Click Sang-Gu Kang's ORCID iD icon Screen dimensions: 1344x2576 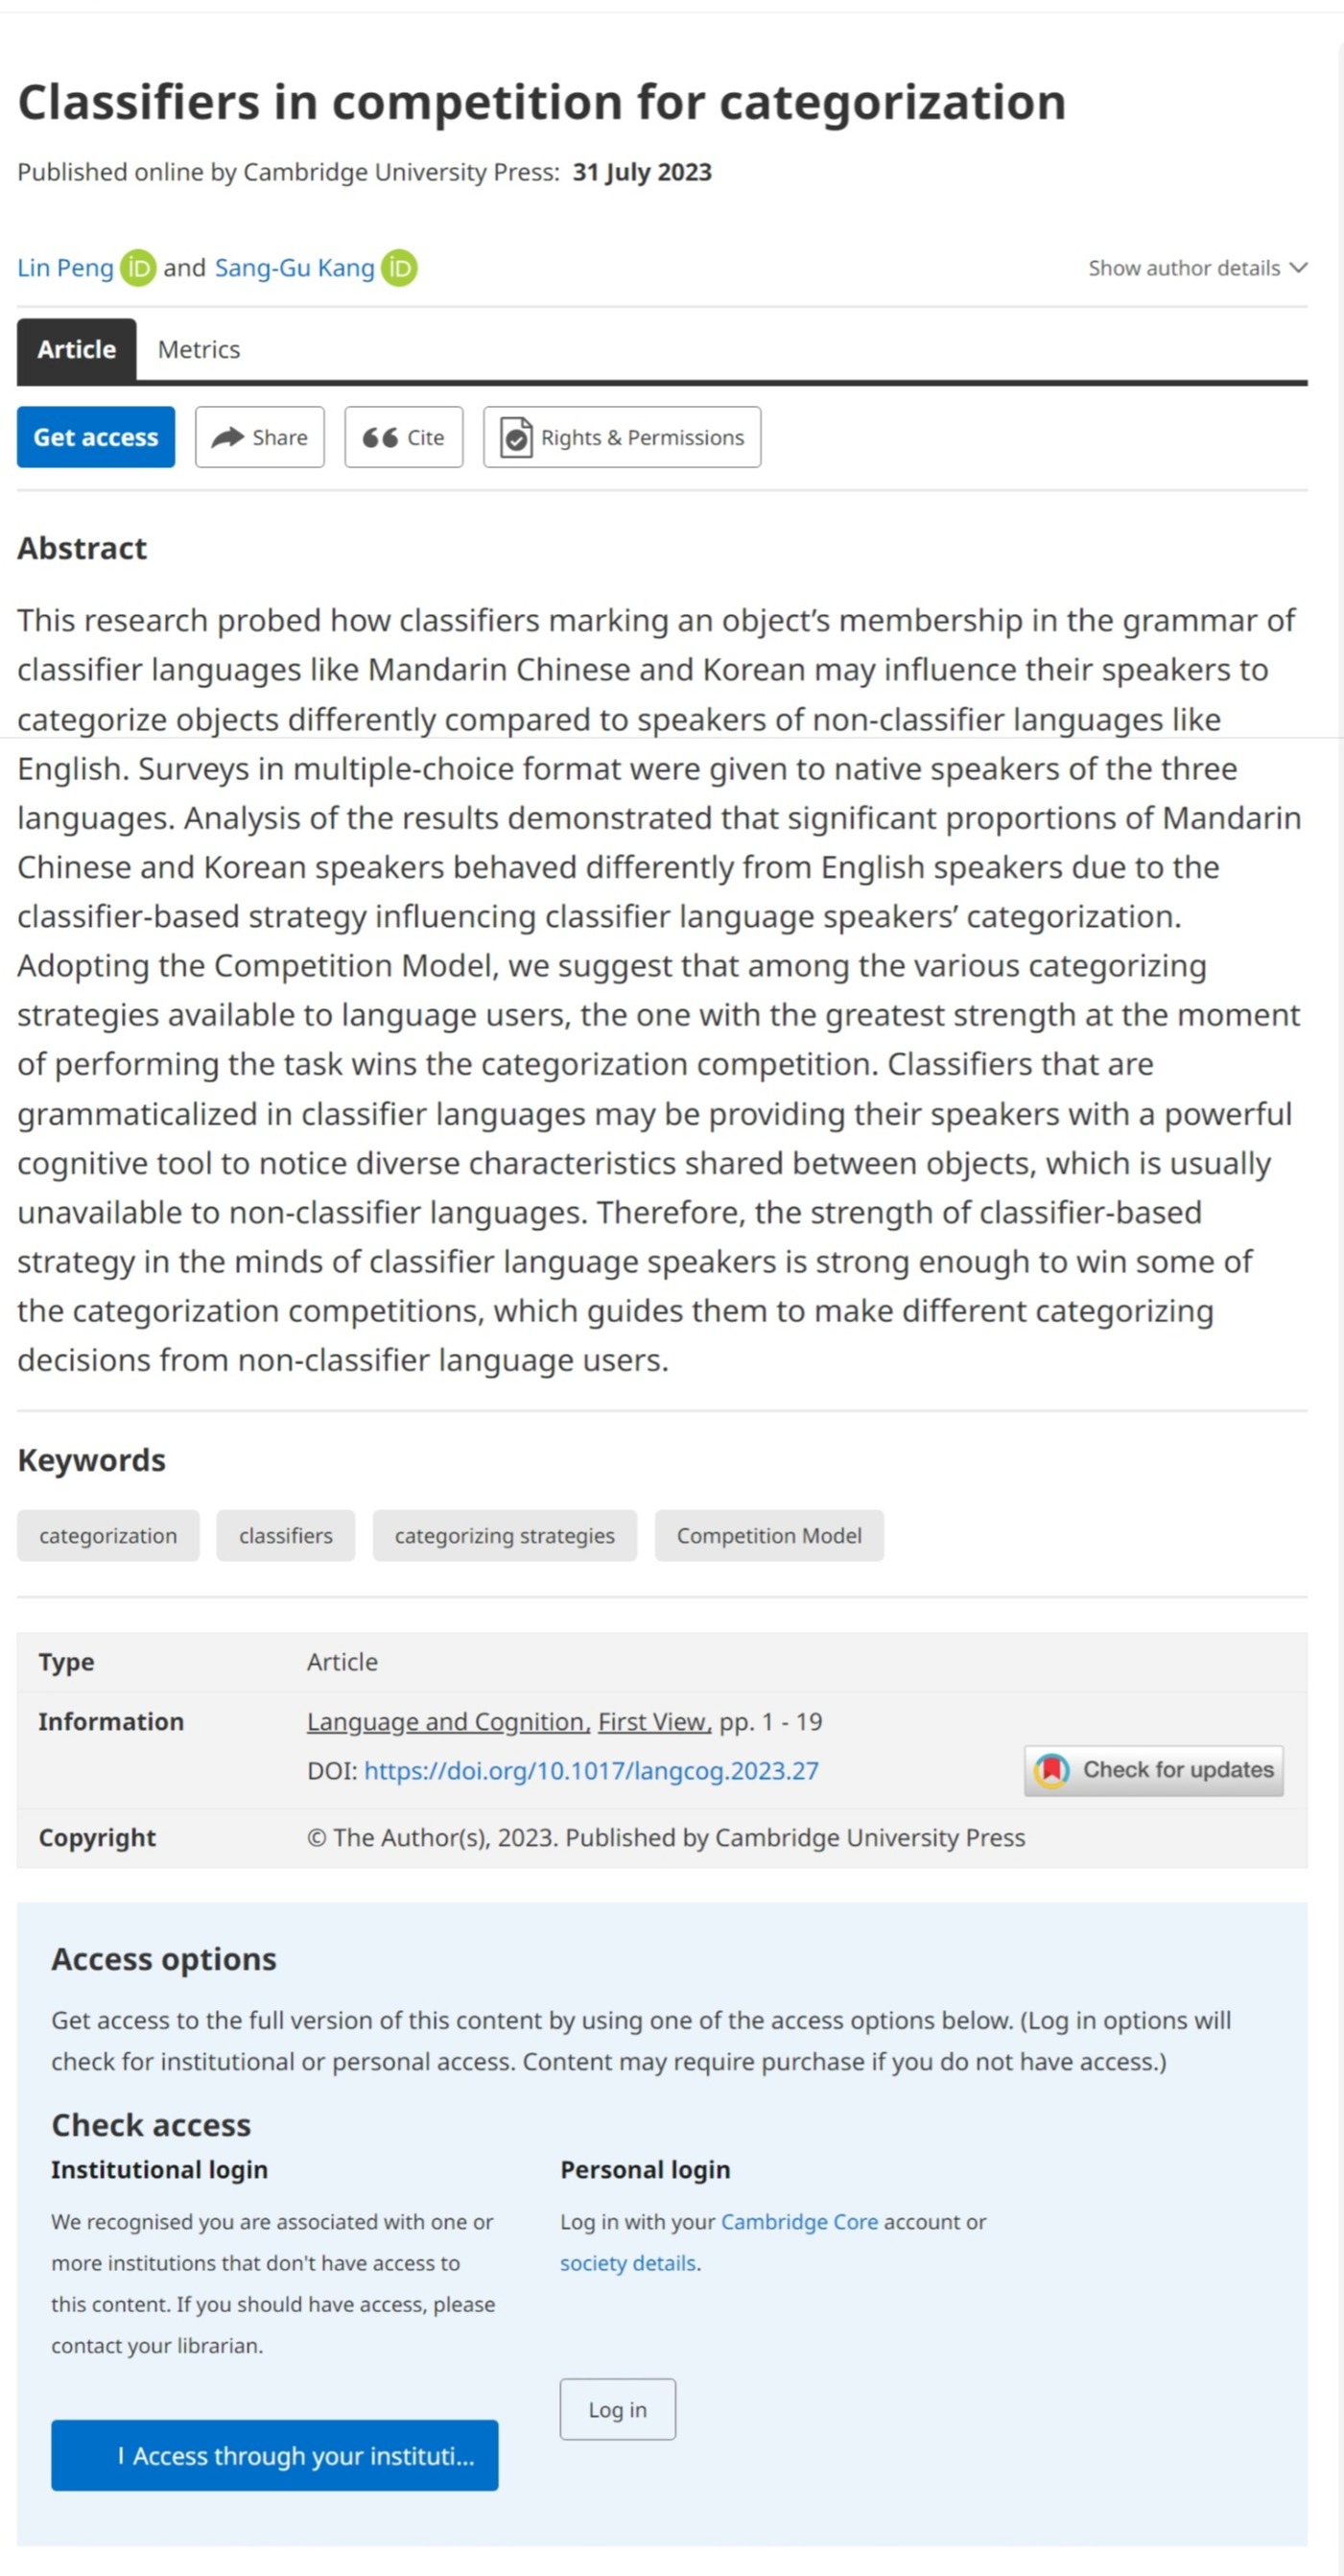coord(399,268)
